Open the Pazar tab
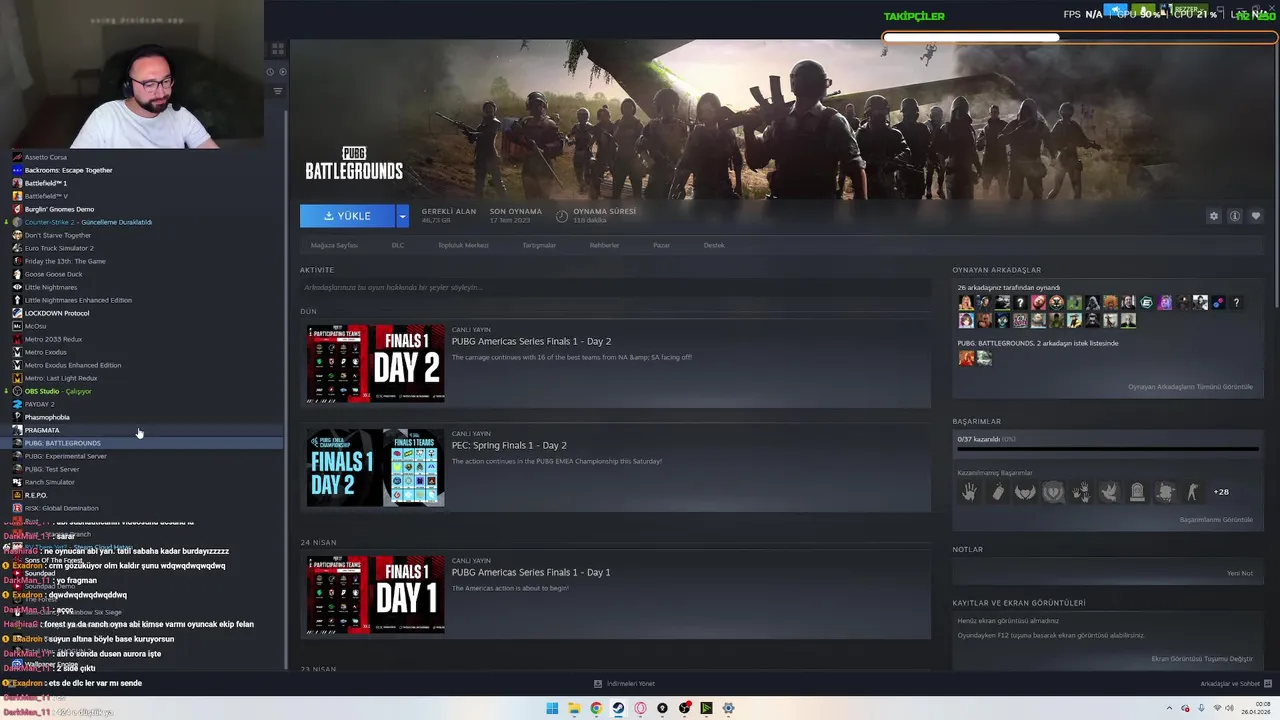This screenshot has height=720, width=1280. tap(661, 245)
